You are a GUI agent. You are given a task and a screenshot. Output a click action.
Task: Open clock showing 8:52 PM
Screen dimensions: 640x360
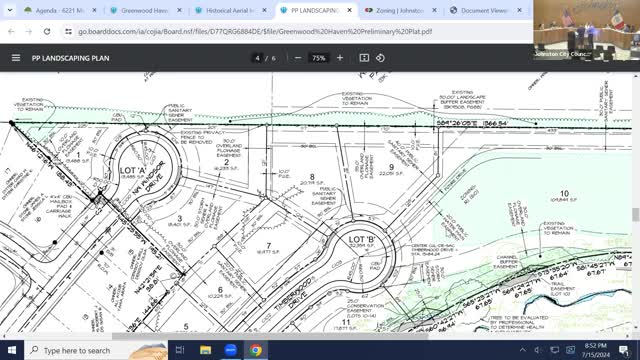(596, 350)
